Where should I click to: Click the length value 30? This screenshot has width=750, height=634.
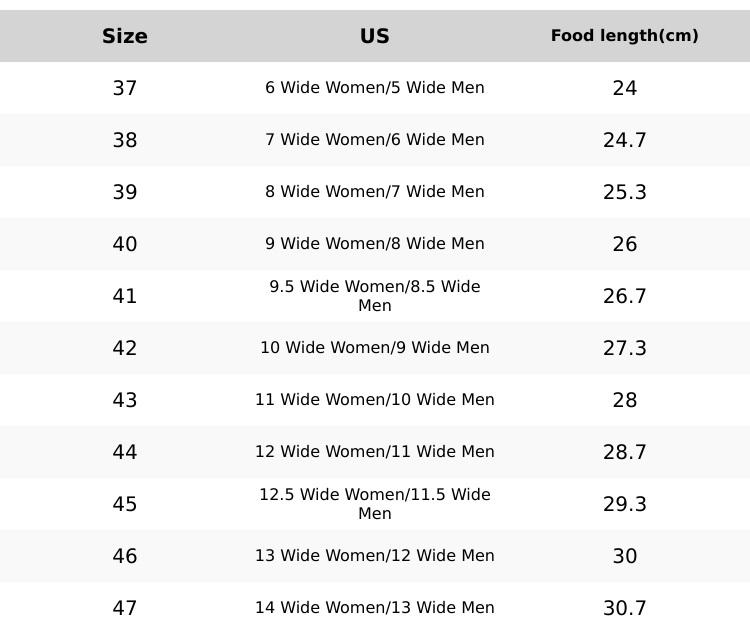[624, 556]
